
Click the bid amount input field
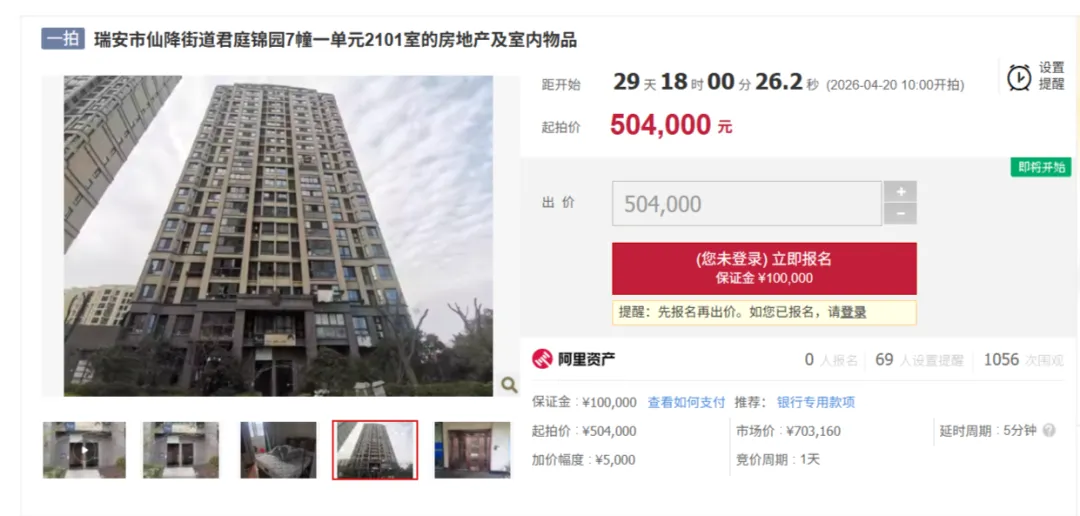747,203
